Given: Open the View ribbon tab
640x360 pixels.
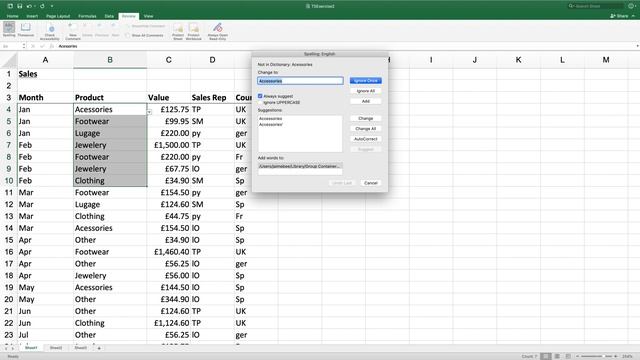Looking at the screenshot, I should 149,16.
